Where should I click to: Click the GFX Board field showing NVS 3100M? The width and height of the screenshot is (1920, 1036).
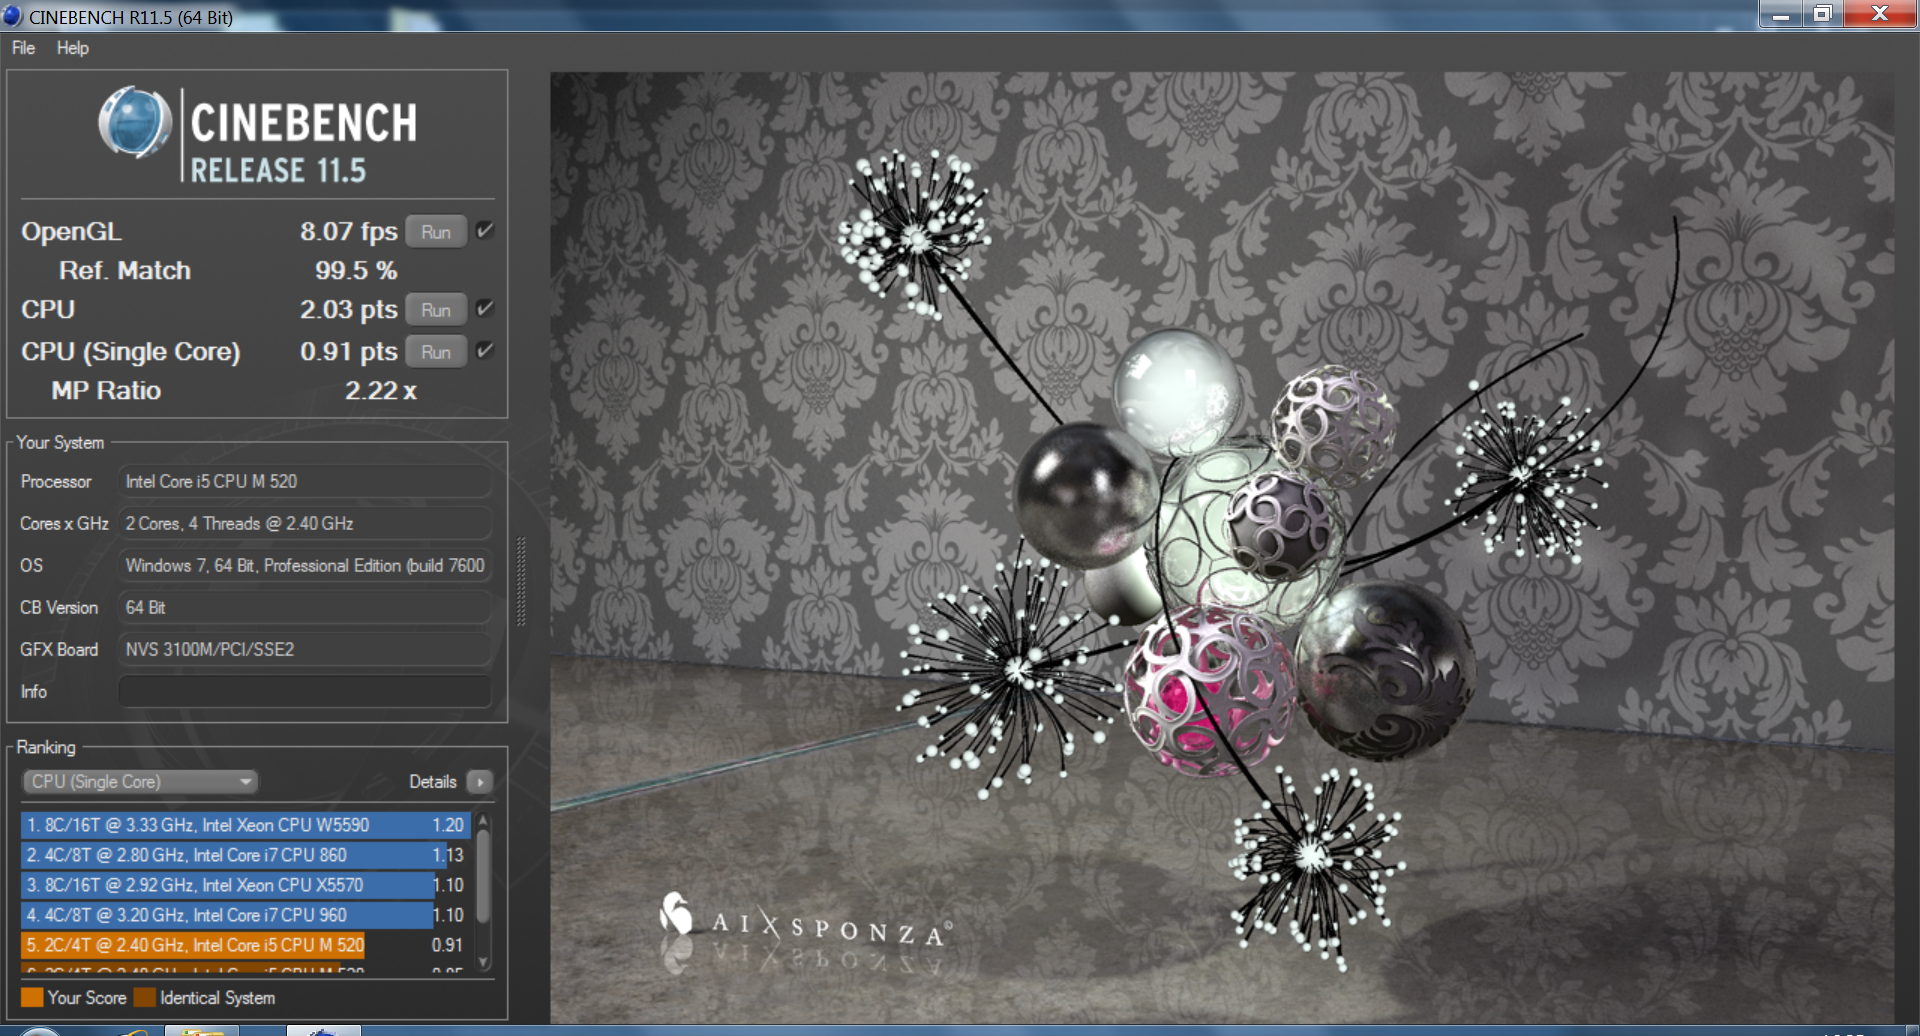(x=305, y=650)
